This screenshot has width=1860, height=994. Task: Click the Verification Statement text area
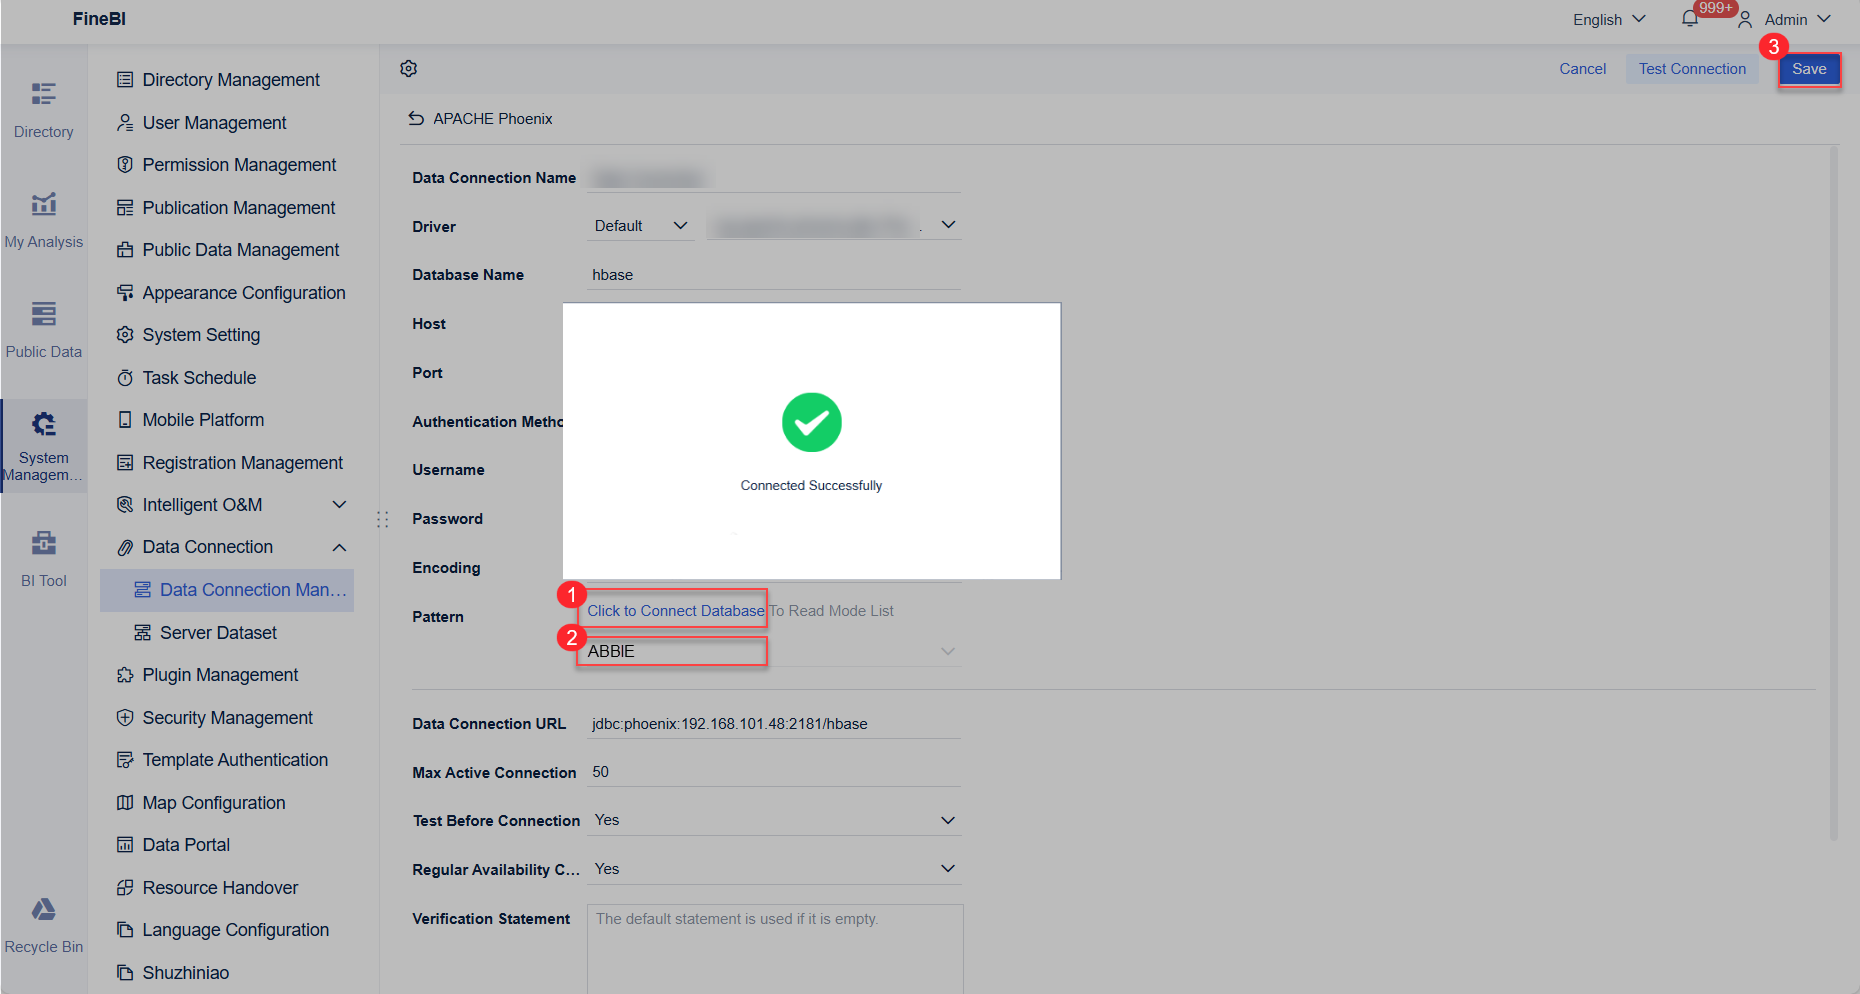tap(775, 949)
